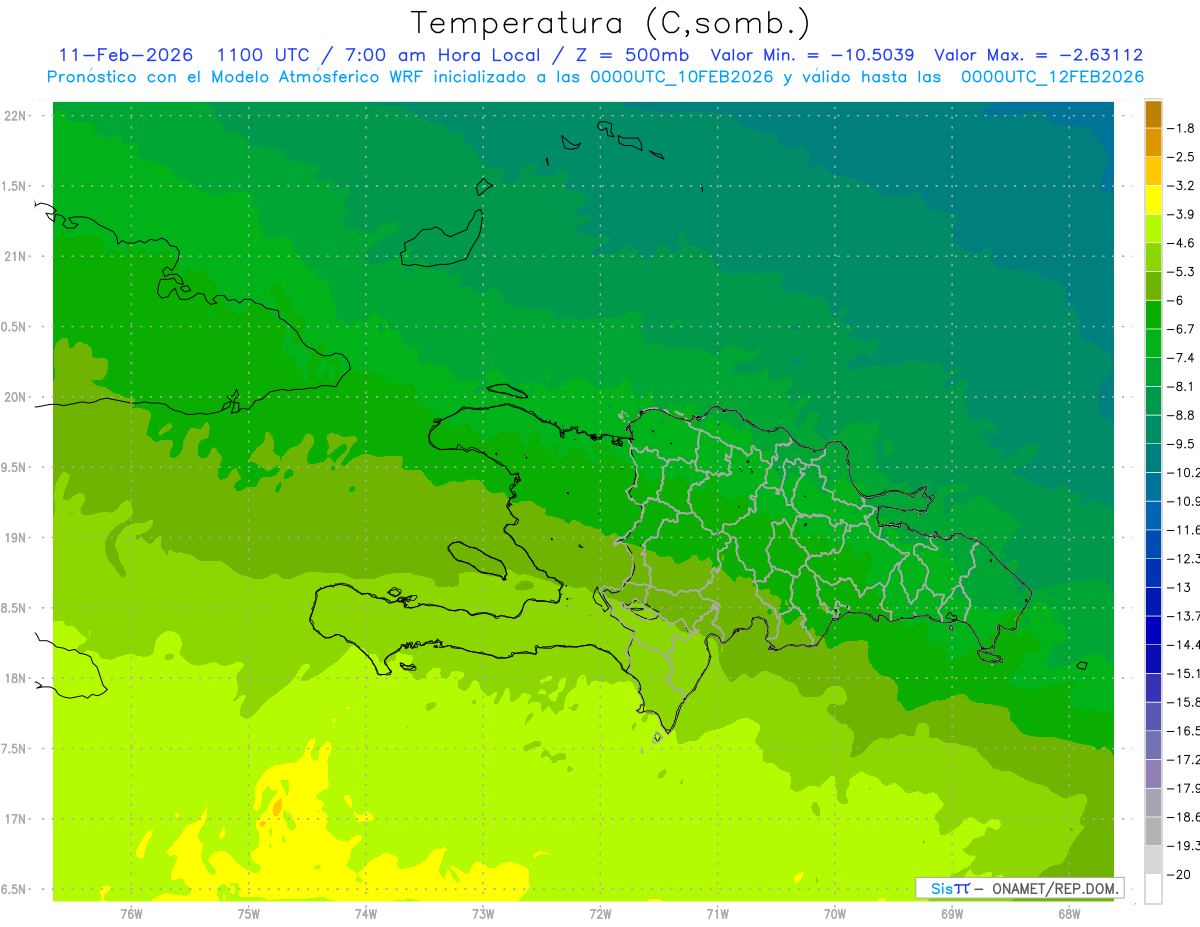Image resolution: width=1200 pixels, height=927 pixels.
Task: Click the purple swatch between -16.5 and -17.2
Action: (1153, 745)
